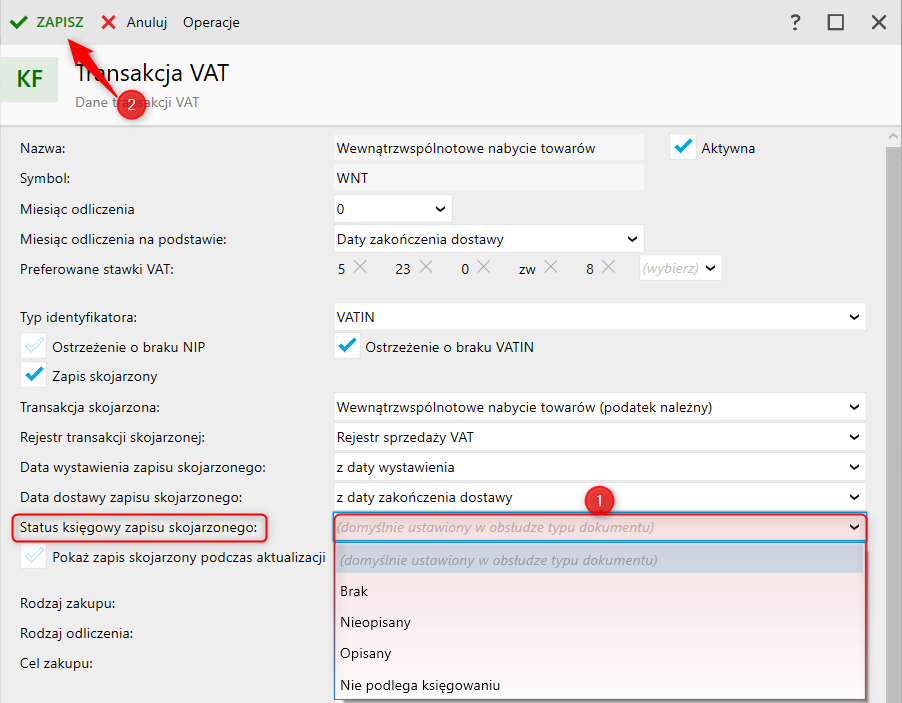
Task: Remove preferred VAT rate 8
Action: click(608, 266)
